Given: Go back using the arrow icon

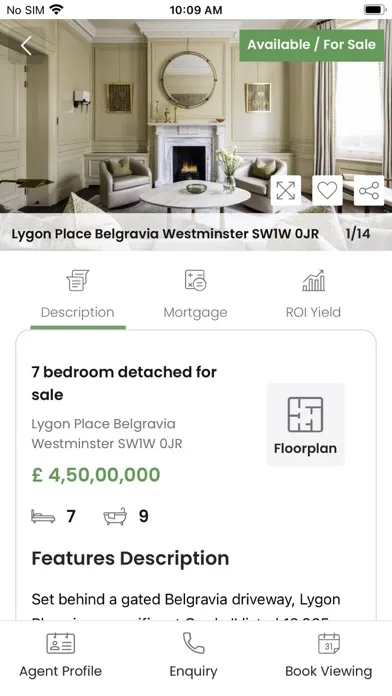Looking at the screenshot, I should pyautogui.click(x=26, y=46).
